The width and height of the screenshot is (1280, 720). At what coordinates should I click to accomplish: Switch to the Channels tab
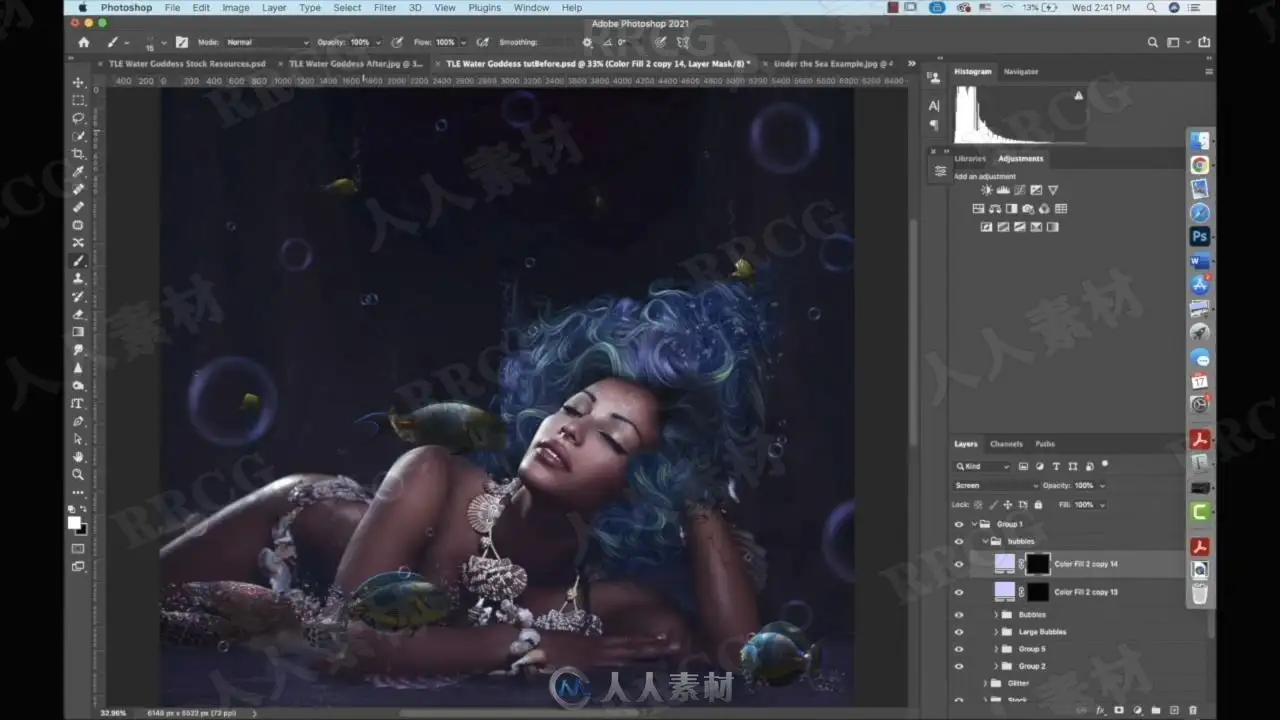tap(1006, 444)
